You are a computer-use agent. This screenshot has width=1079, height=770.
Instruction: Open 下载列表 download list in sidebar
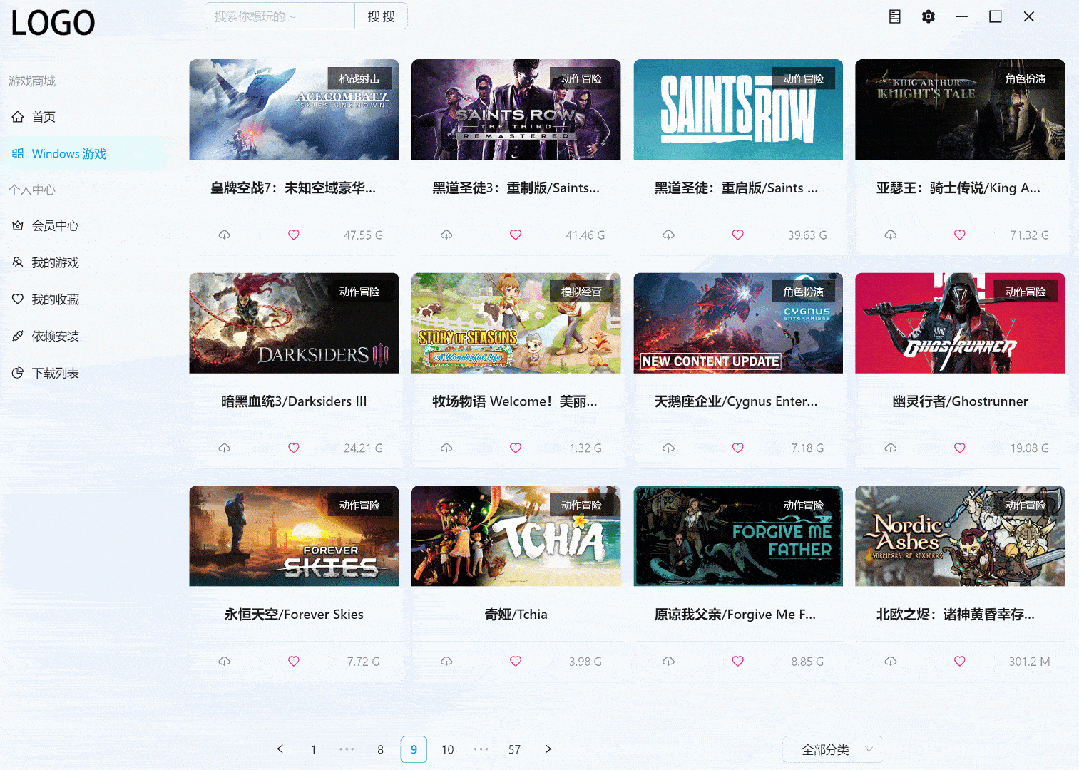[54, 373]
